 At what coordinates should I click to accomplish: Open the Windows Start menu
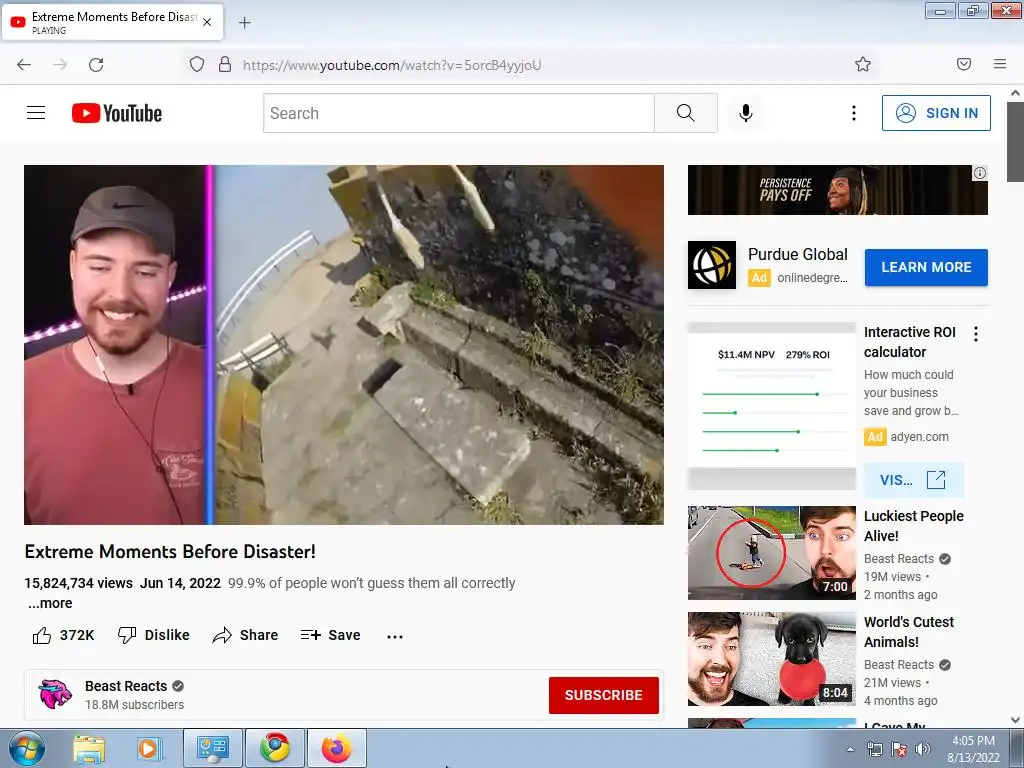pyautogui.click(x=26, y=748)
